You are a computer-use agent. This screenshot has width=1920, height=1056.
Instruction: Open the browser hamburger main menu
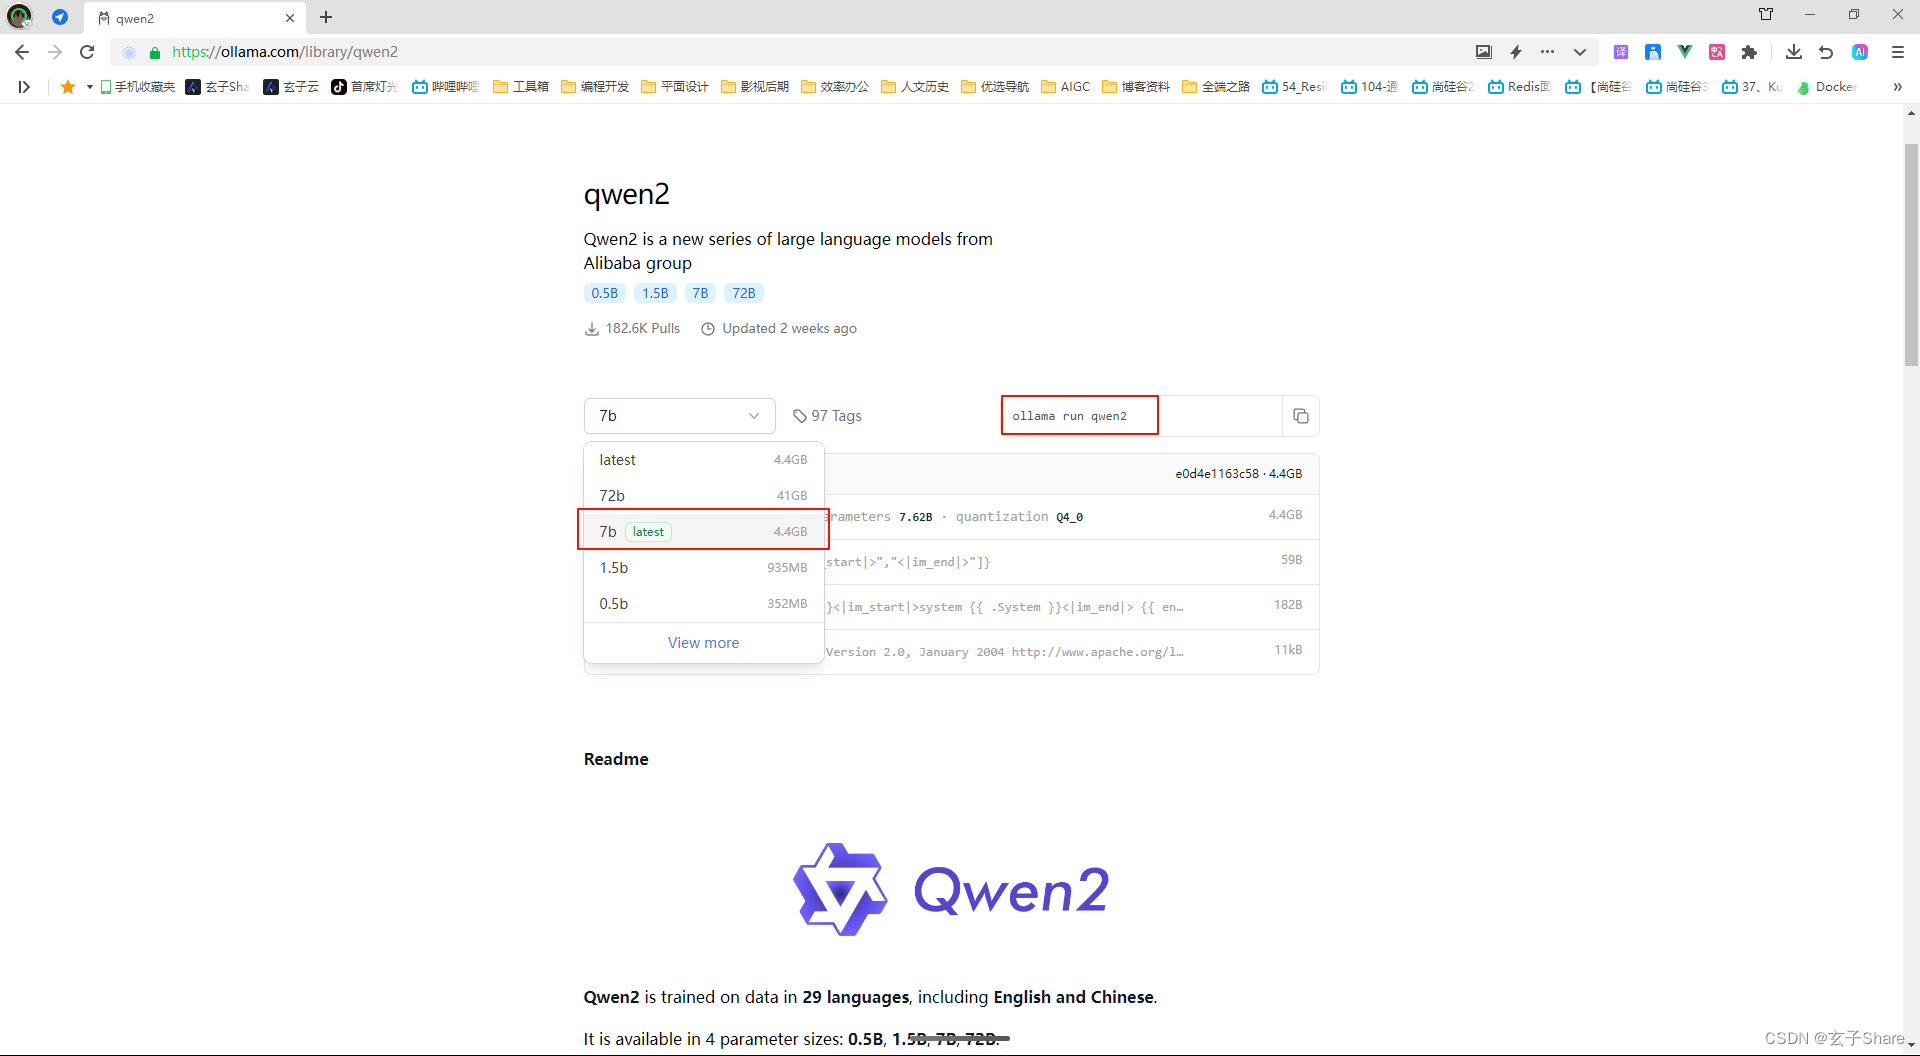[x=1898, y=52]
